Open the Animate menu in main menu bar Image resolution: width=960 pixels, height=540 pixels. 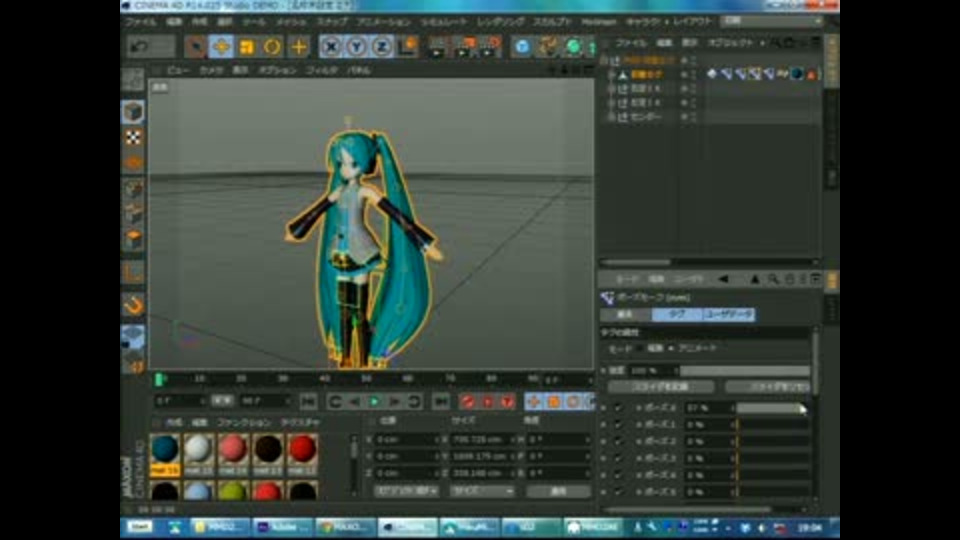point(383,21)
